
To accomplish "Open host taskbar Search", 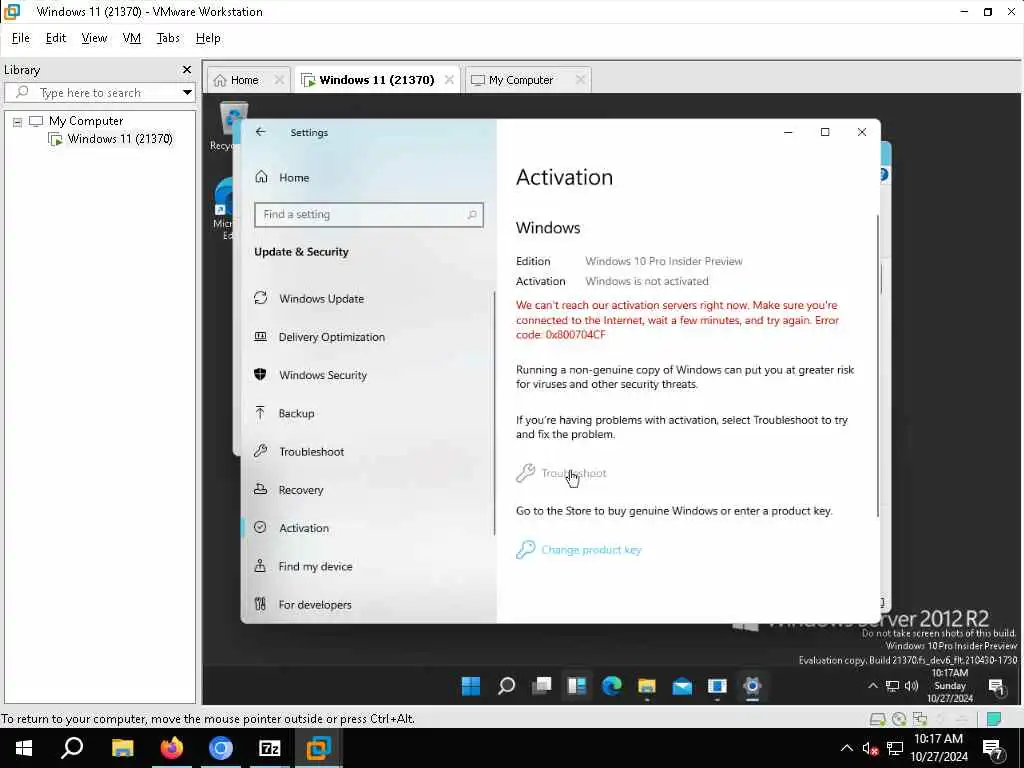I will [x=72, y=748].
